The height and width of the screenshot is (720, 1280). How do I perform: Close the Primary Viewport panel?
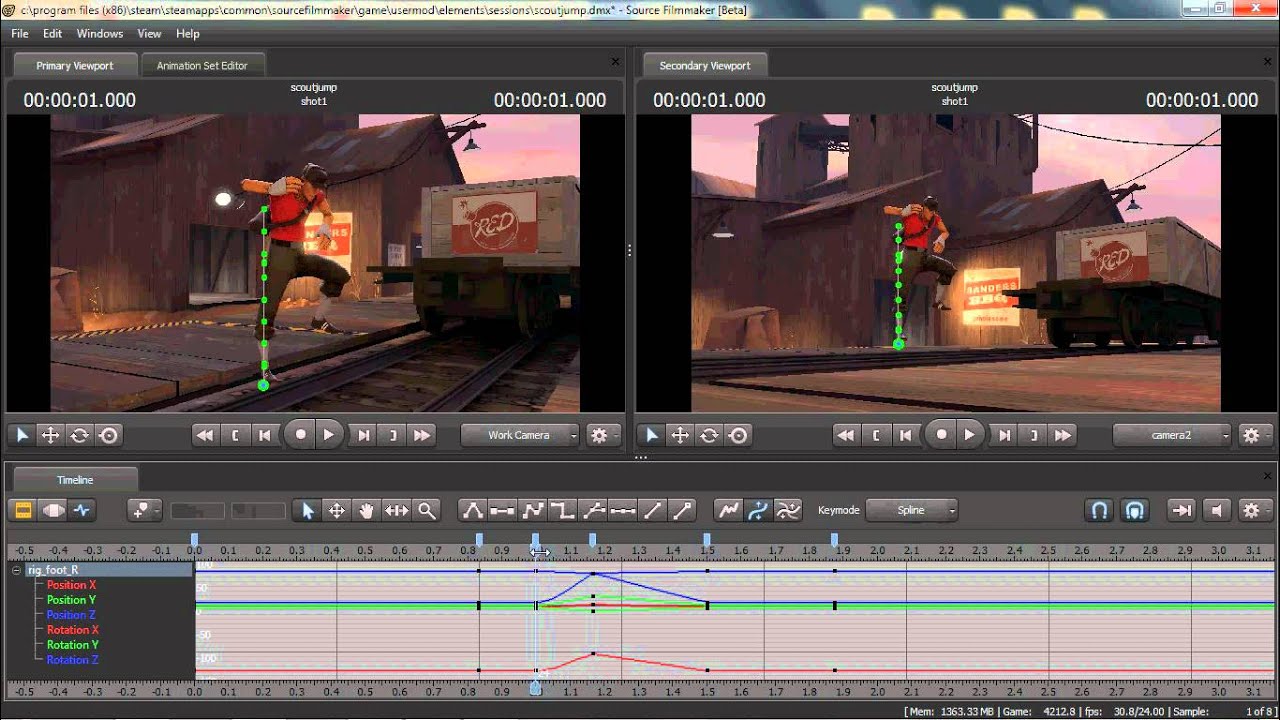point(615,62)
